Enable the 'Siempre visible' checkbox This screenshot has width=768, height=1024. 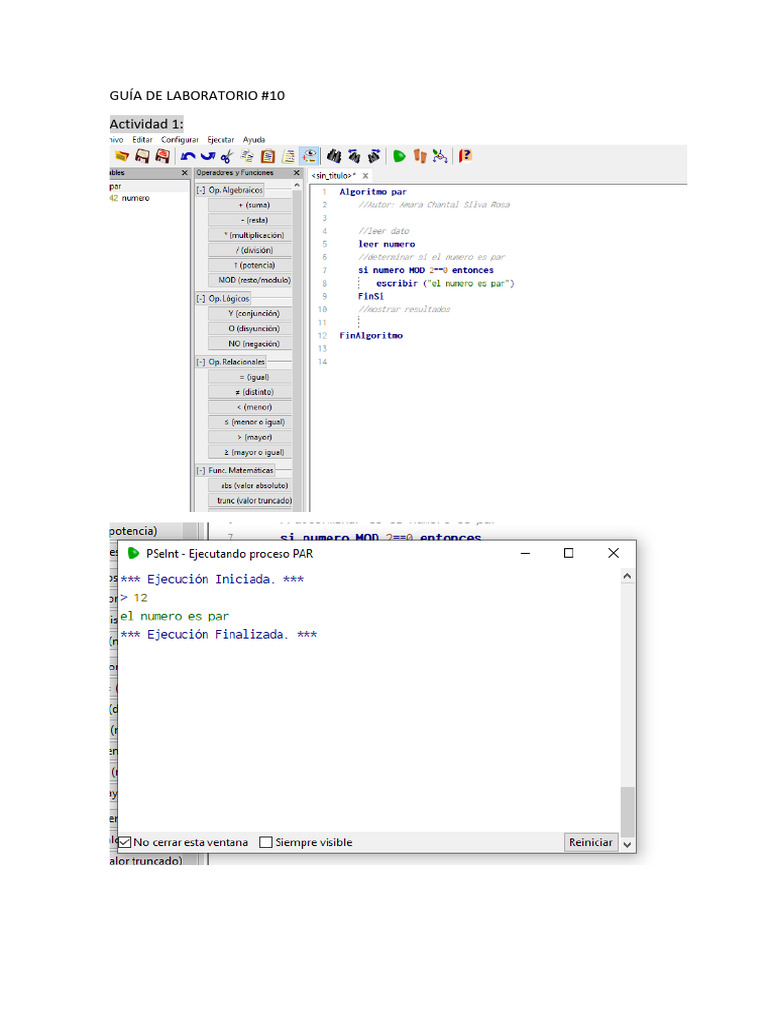(x=266, y=842)
